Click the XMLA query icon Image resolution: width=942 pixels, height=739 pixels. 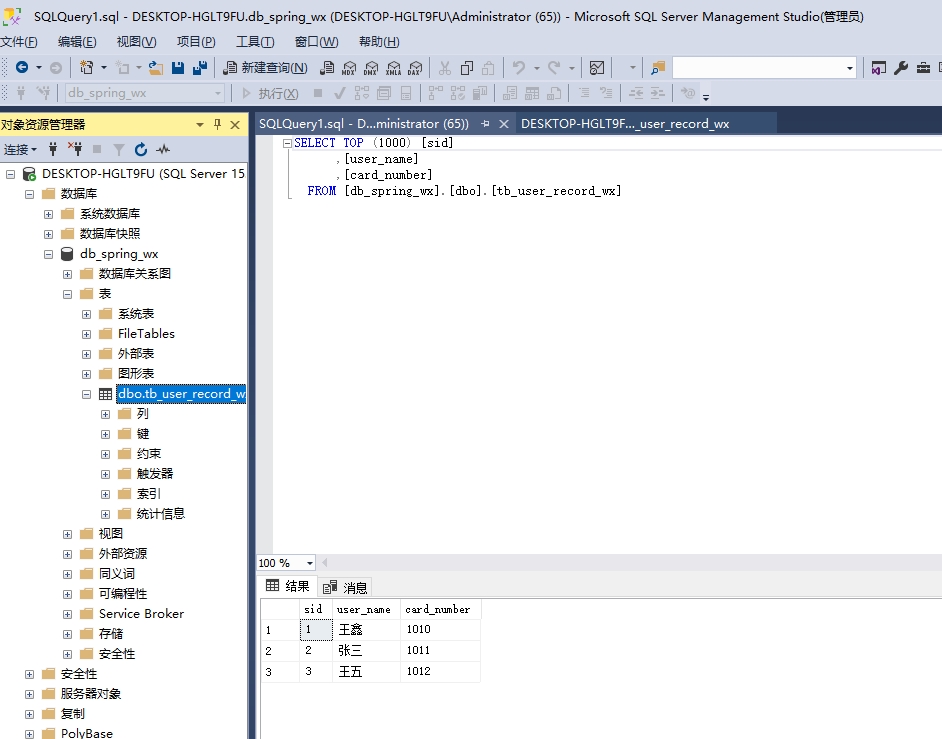click(394, 68)
